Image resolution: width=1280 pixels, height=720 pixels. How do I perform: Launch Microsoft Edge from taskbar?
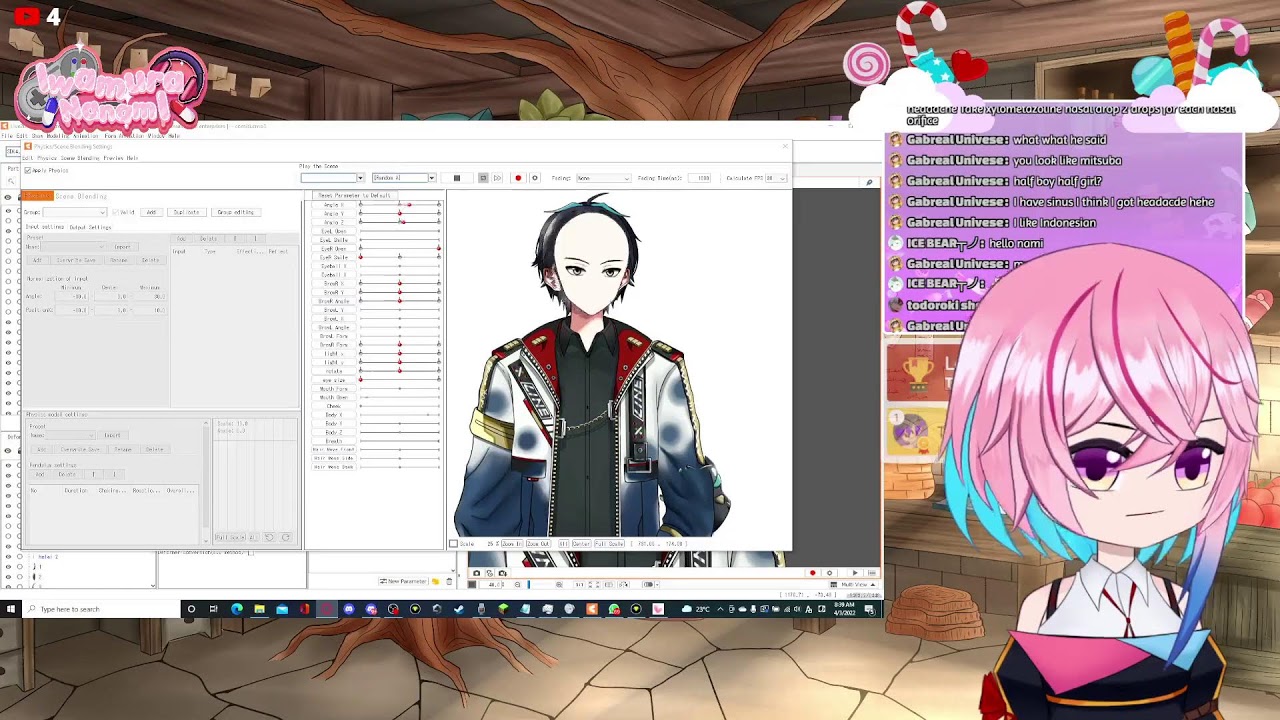click(237, 609)
